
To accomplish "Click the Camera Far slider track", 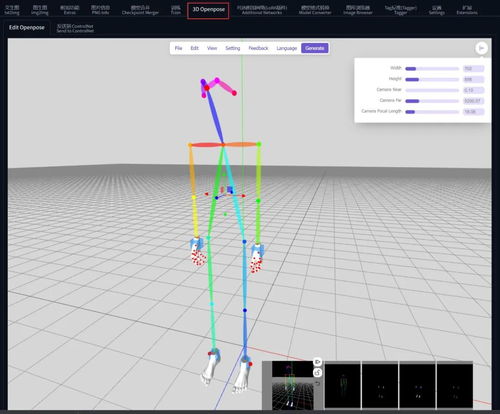I will [x=432, y=101].
